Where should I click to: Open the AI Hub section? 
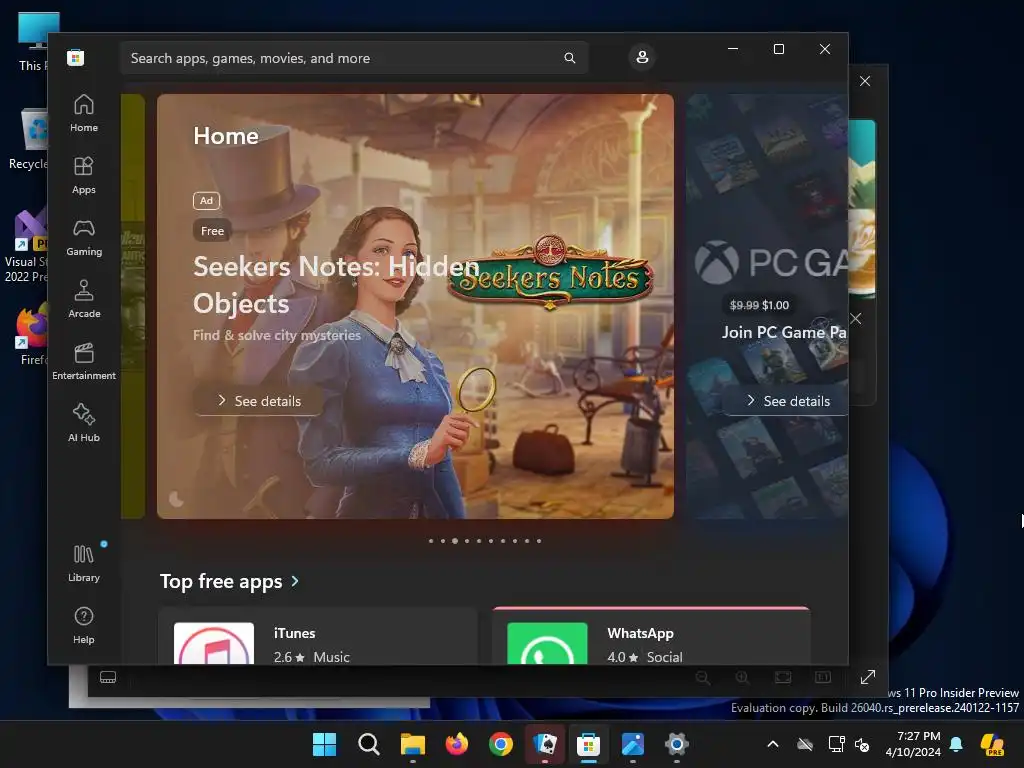(84, 423)
